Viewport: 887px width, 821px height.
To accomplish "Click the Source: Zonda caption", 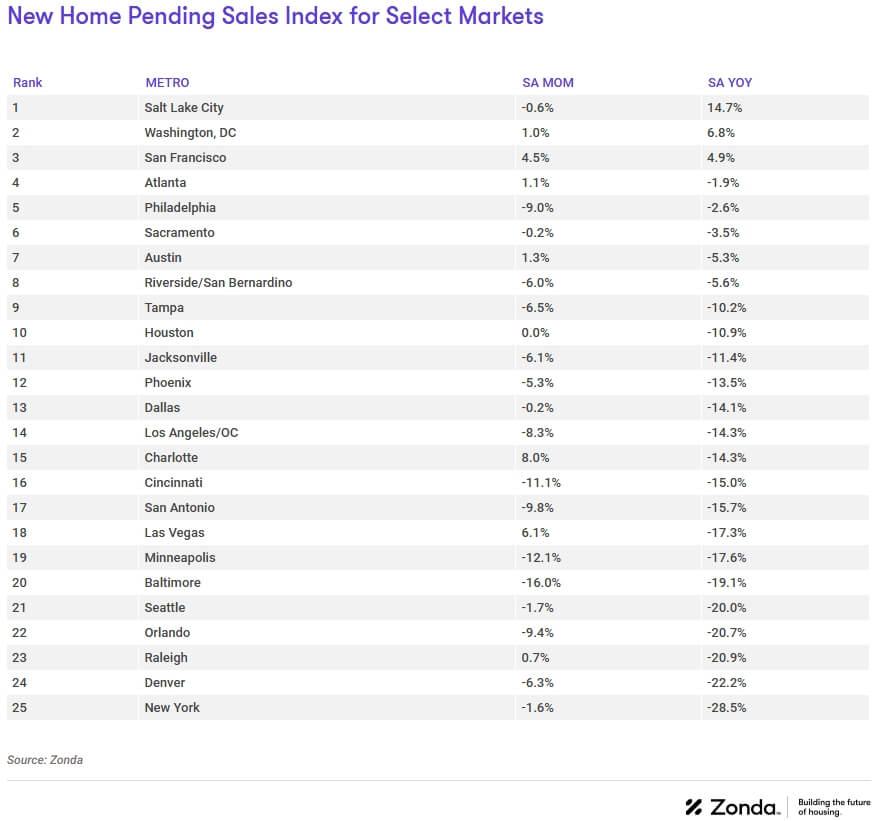I will point(45,760).
